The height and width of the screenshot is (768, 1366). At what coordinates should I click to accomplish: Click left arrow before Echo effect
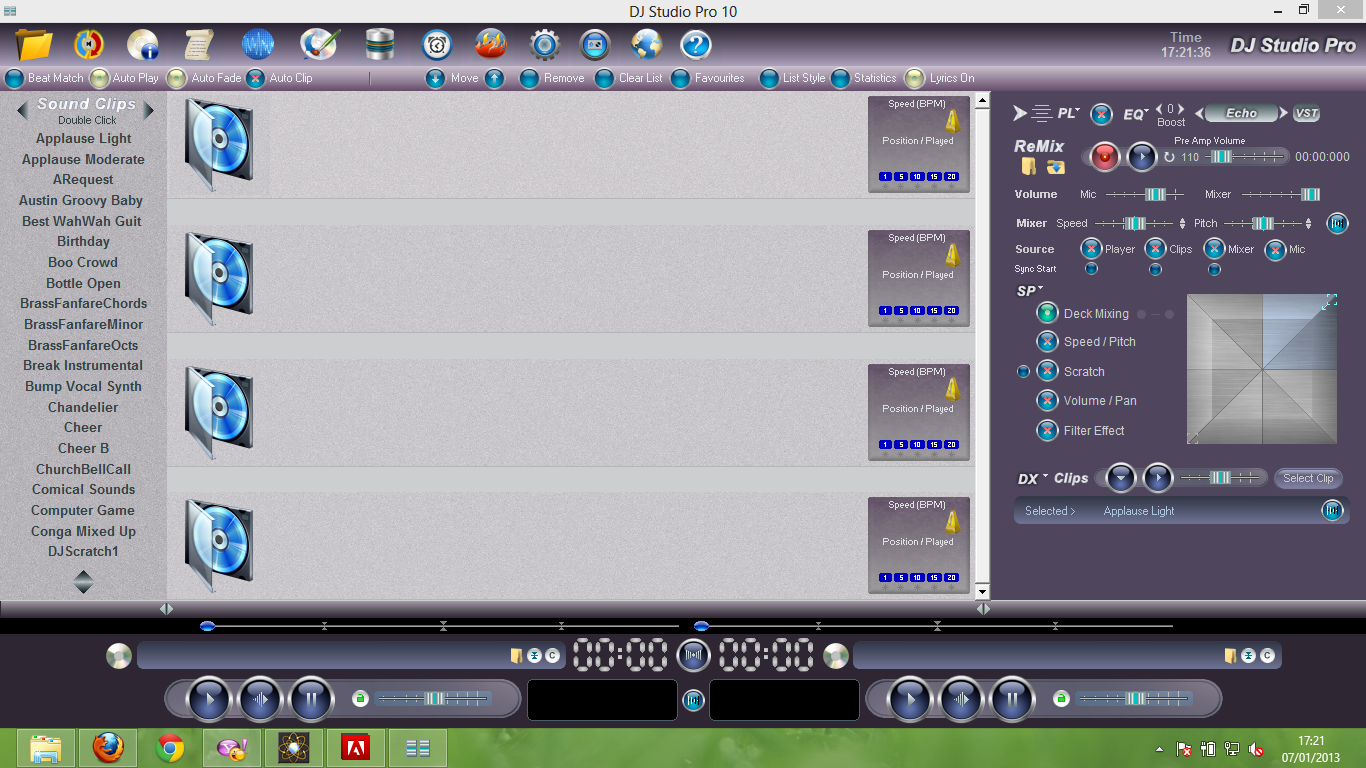coord(1199,113)
